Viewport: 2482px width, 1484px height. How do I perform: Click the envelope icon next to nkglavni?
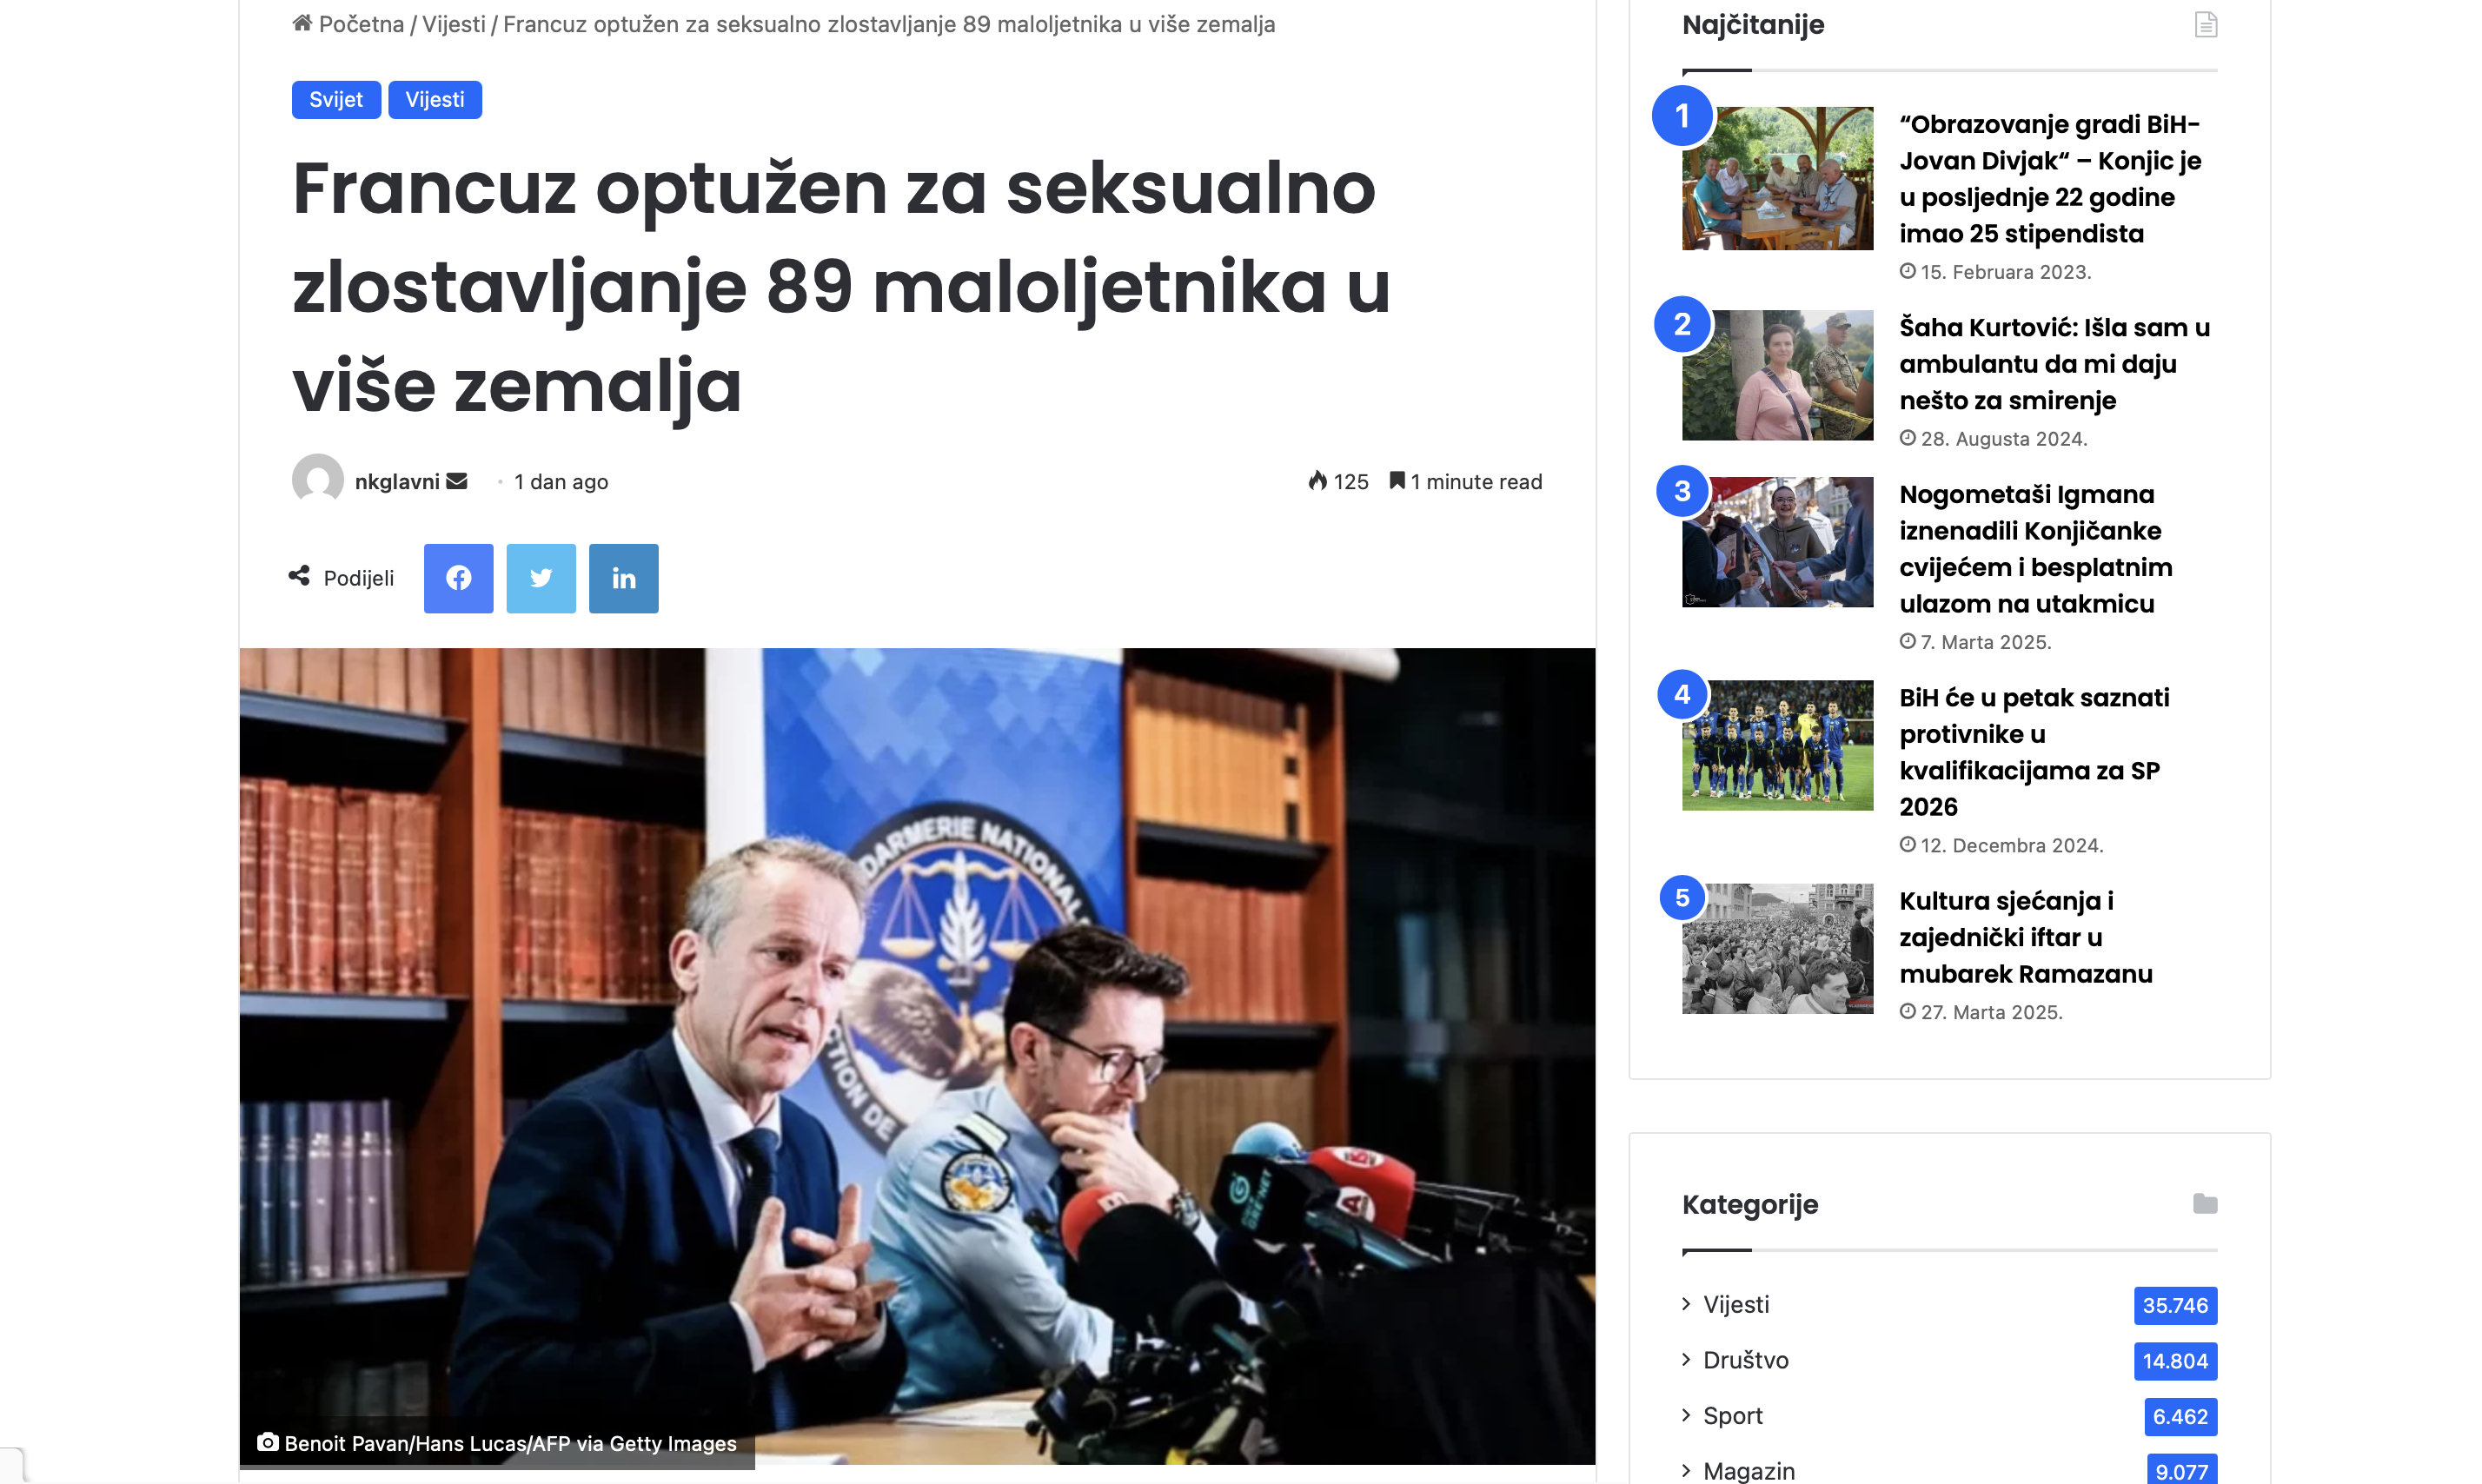tap(457, 481)
